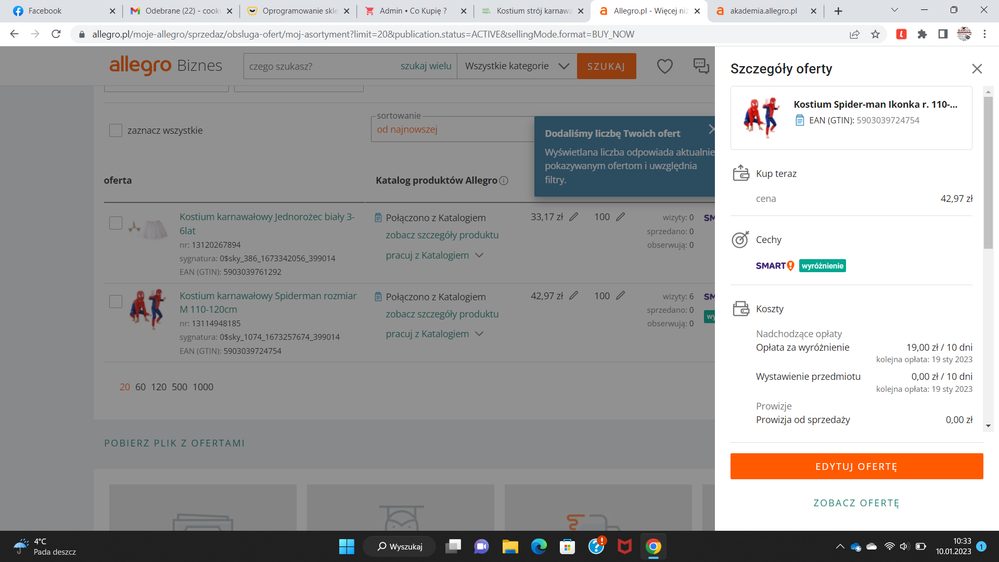The width and height of the screenshot is (999, 562).
Task: Expand pracuj z Katalogiem for Spiderman offer
Action: [435, 334]
